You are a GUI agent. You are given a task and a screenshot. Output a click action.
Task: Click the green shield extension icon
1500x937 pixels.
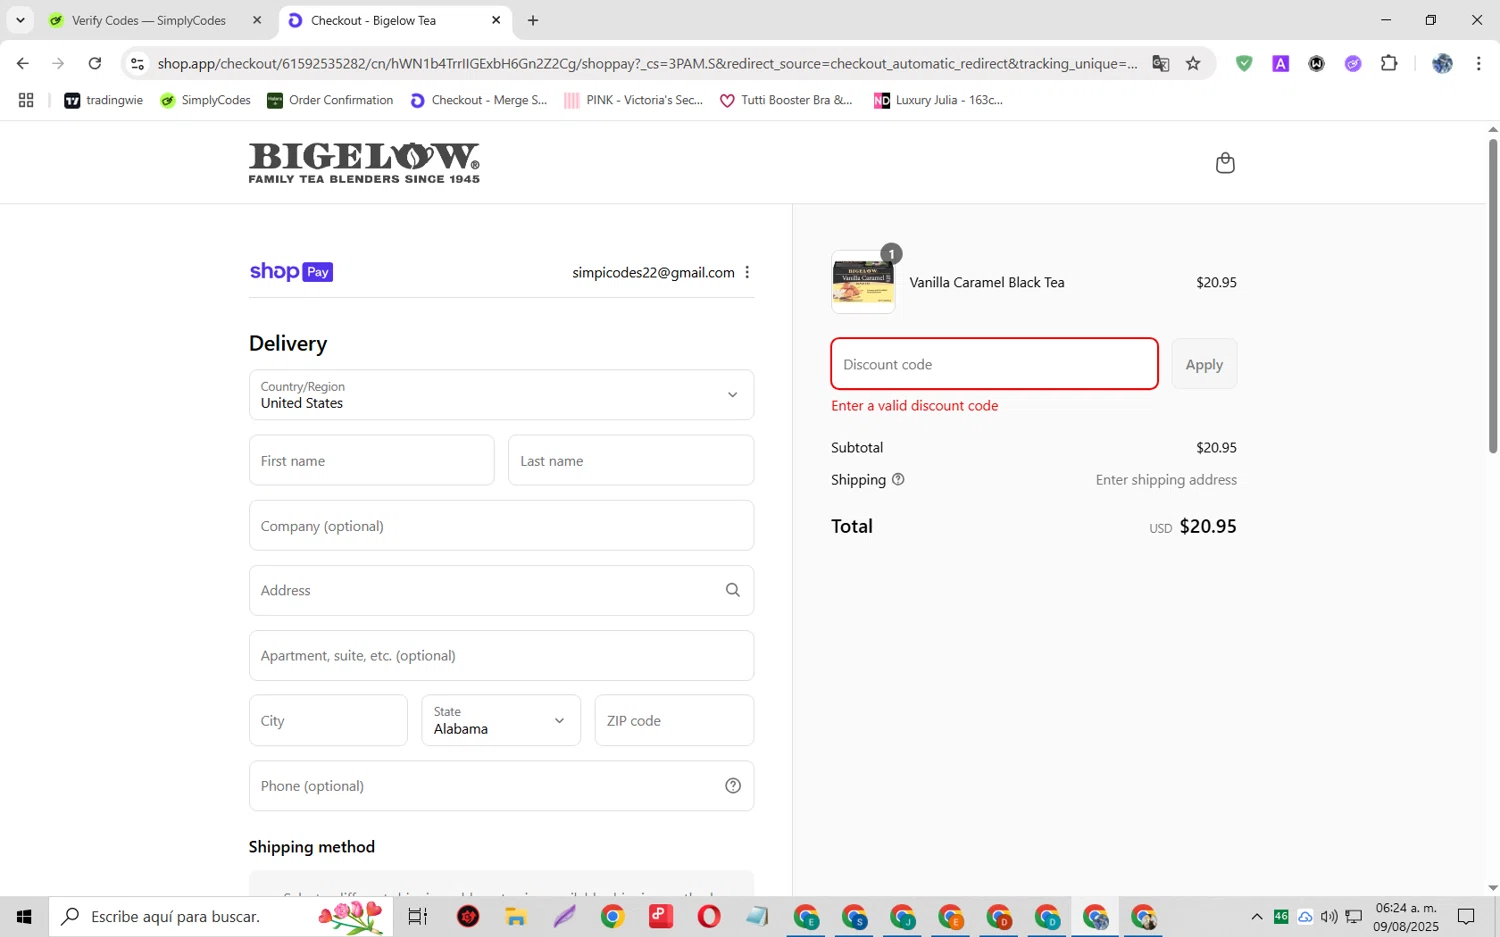point(1244,63)
